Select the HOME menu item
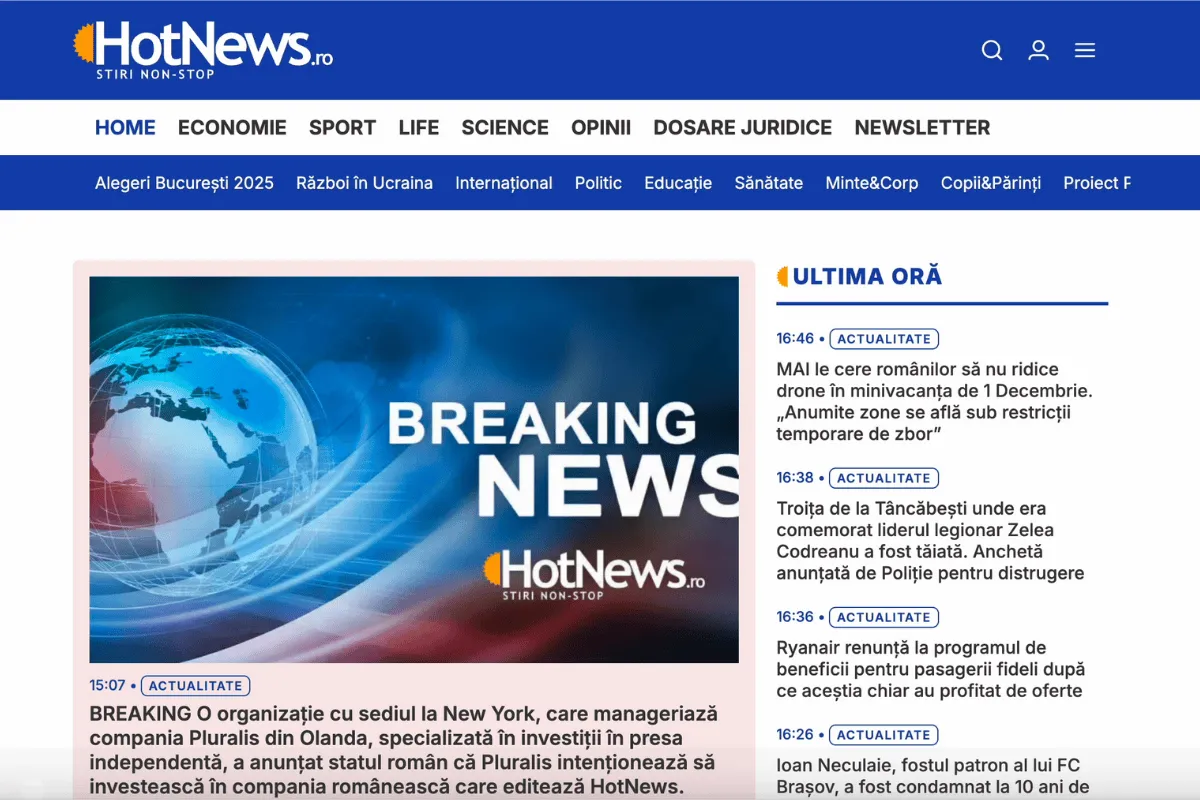The image size is (1200, 800). [x=125, y=128]
